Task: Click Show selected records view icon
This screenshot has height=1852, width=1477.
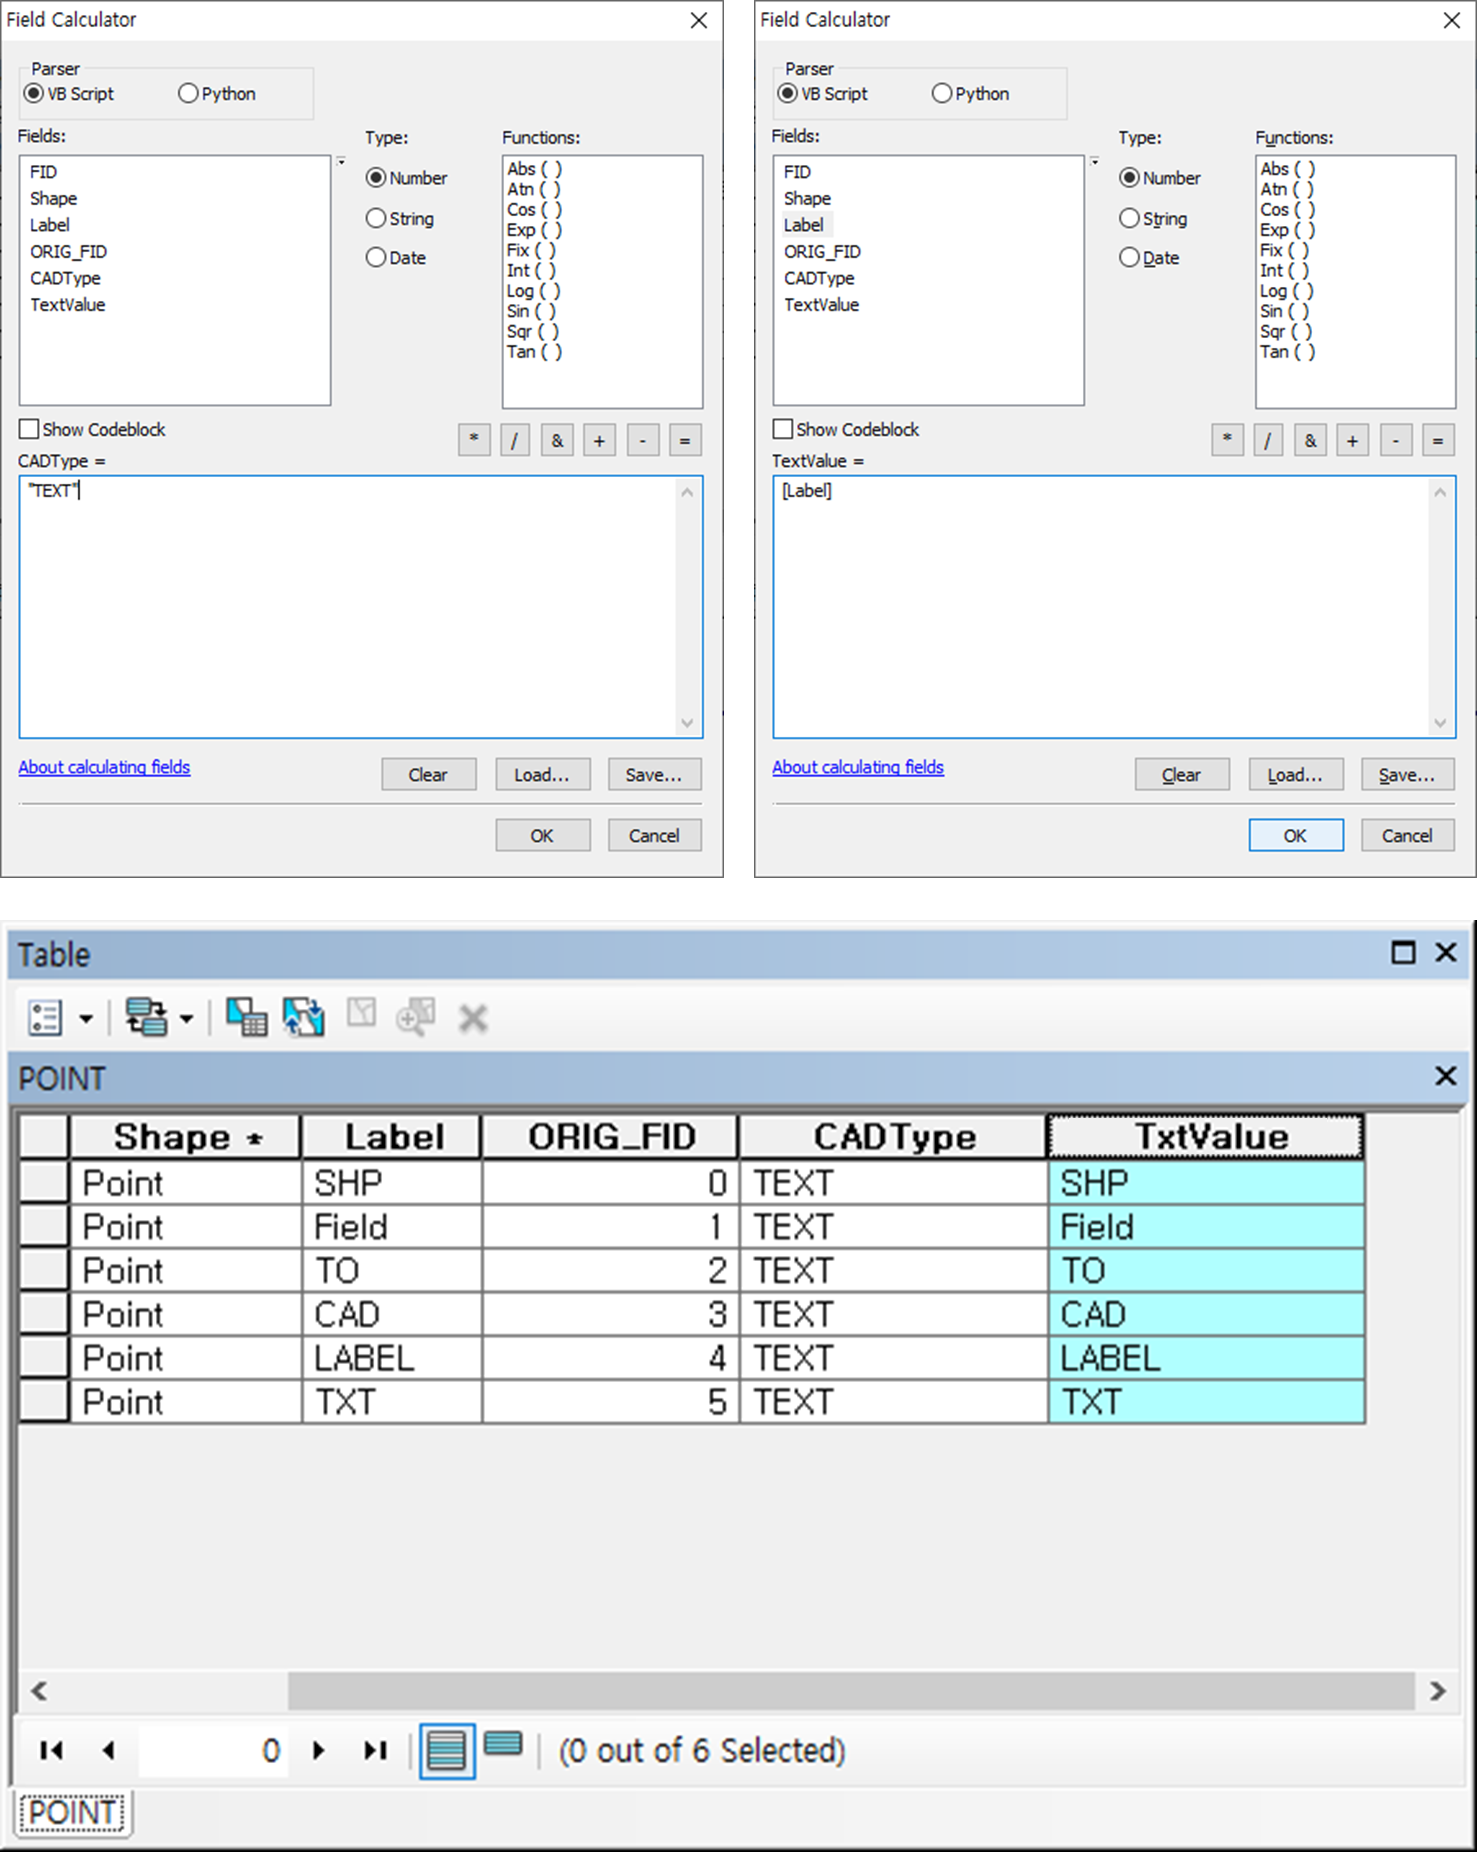Action: (x=503, y=1745)
